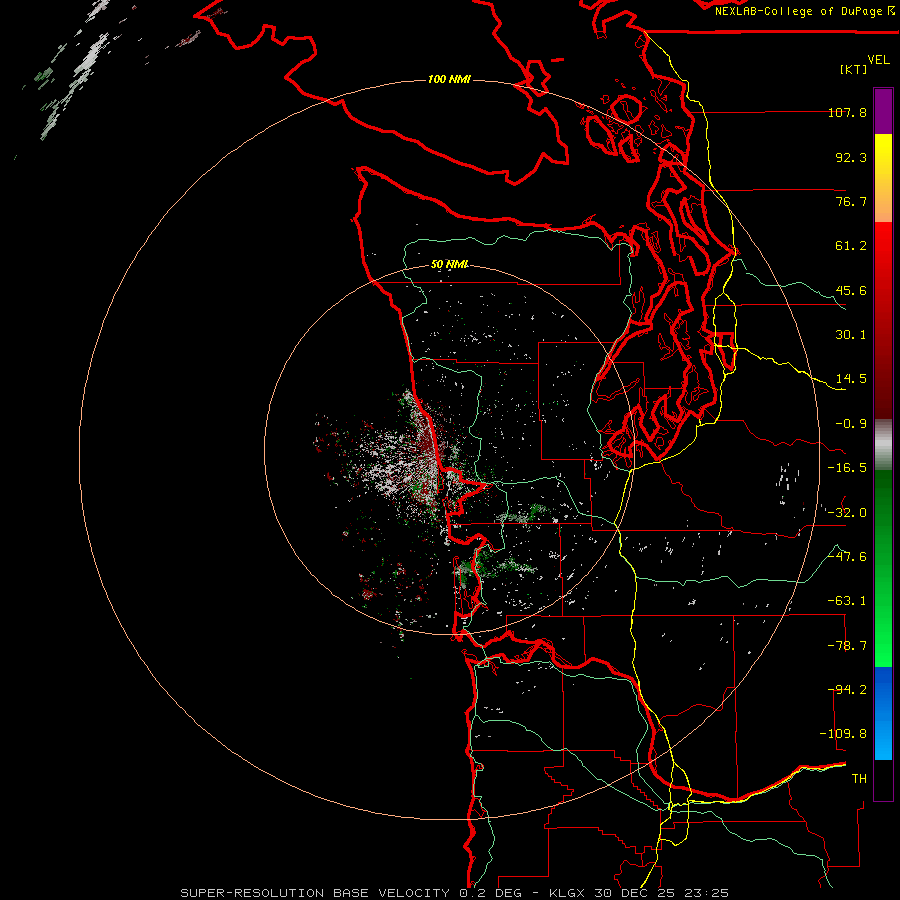Click the 76.7 legend value

(x=851, y=201)
